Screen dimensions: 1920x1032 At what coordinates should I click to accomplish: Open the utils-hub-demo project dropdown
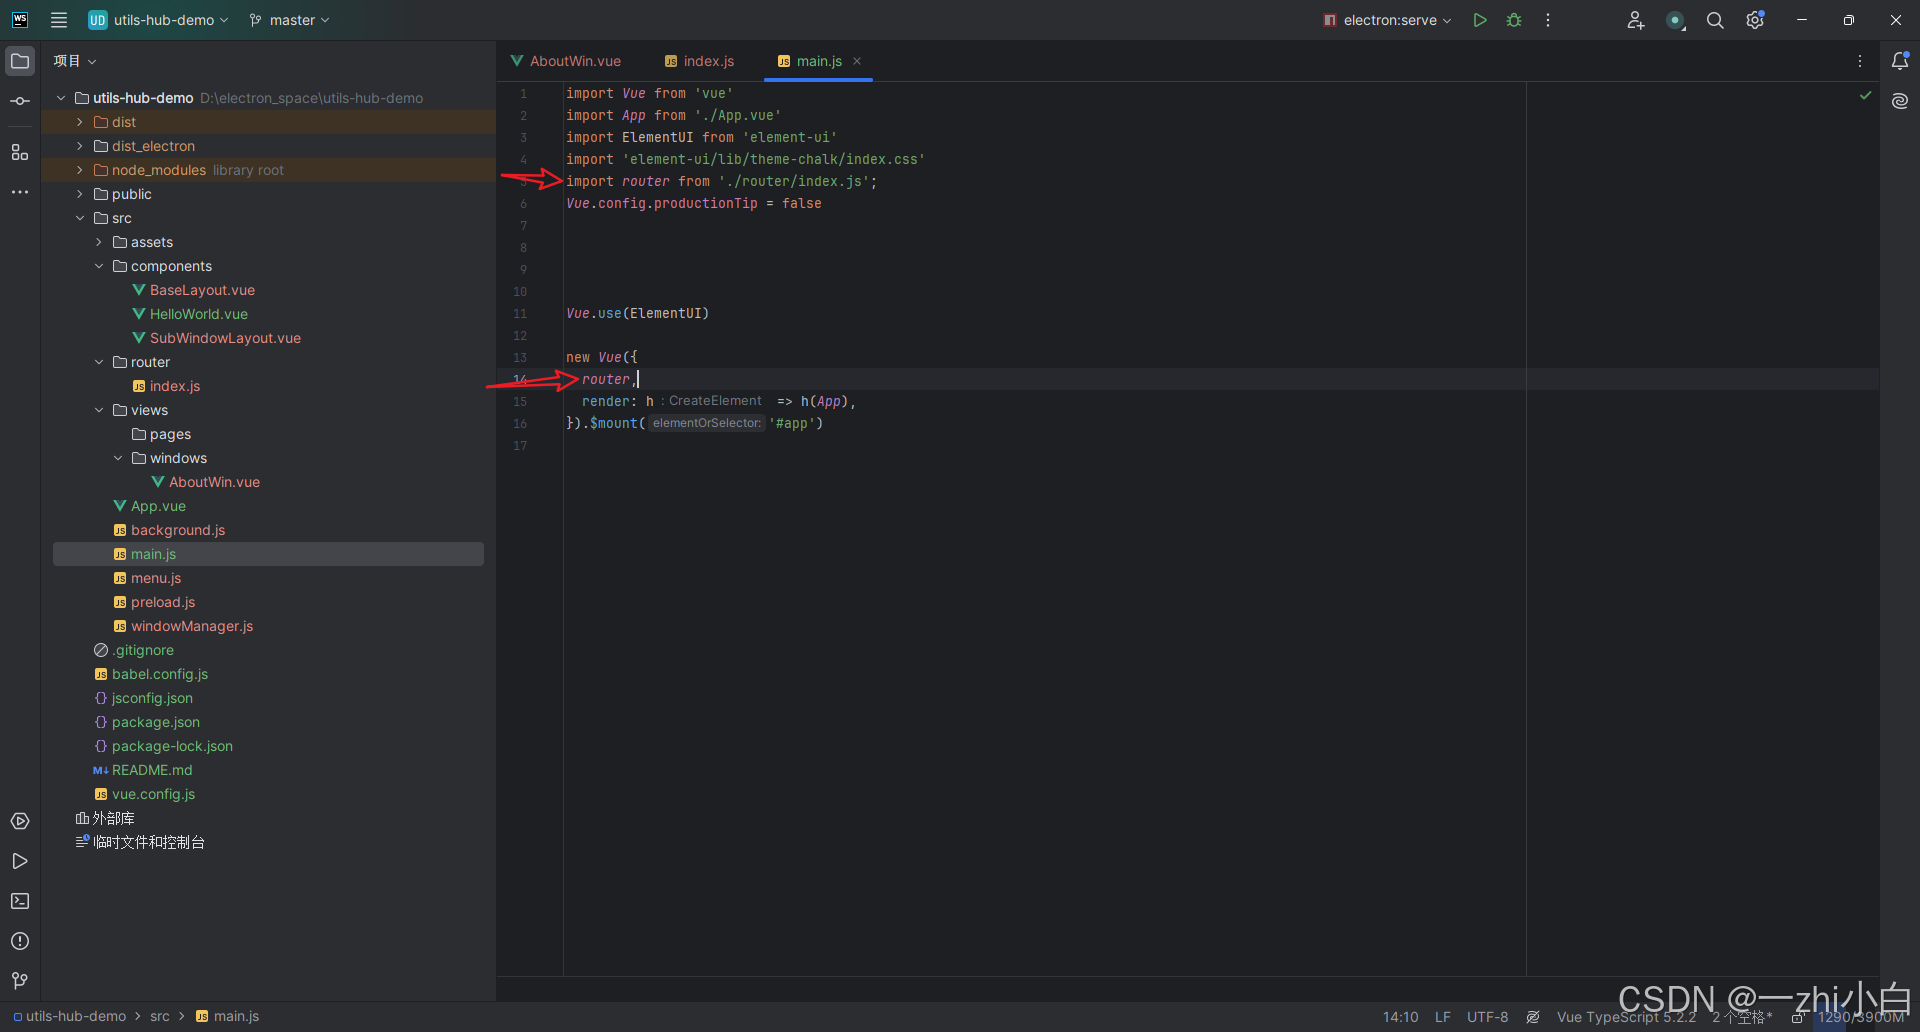tap(159, 20)
